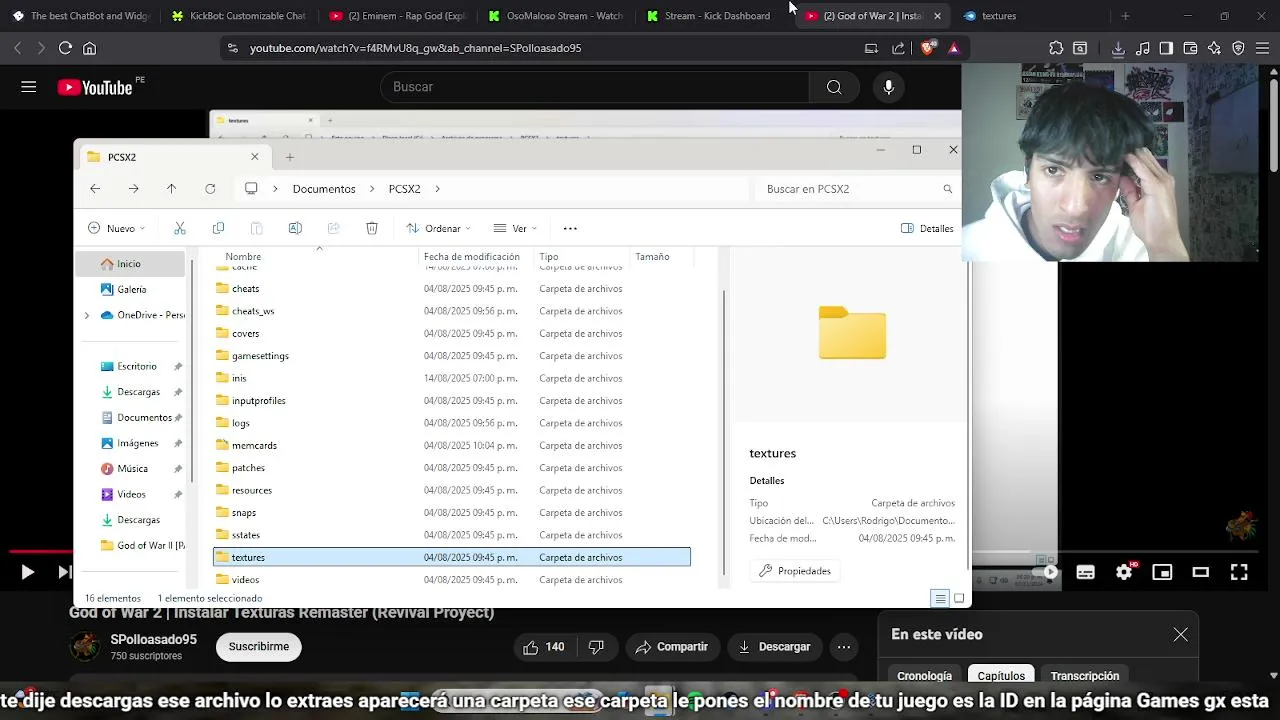The width and height of the screenshot is (1280, 720).
Task: Open a new browser tab
Action: 1125,16
